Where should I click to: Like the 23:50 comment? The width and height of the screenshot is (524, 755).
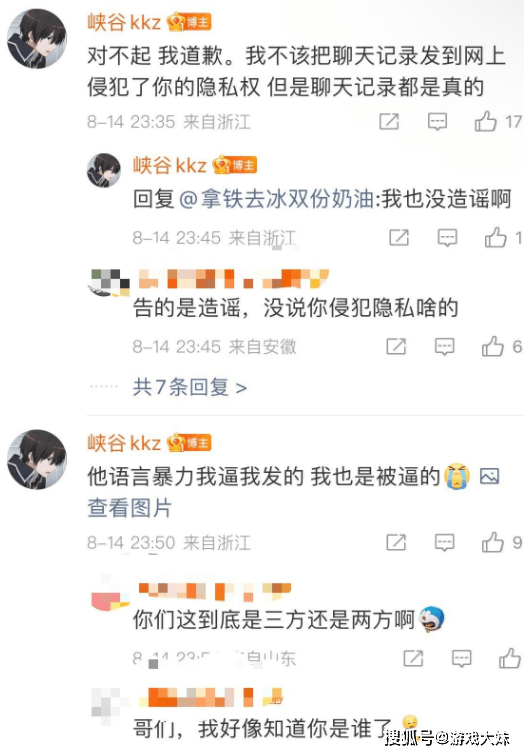[x=493, y=542]
